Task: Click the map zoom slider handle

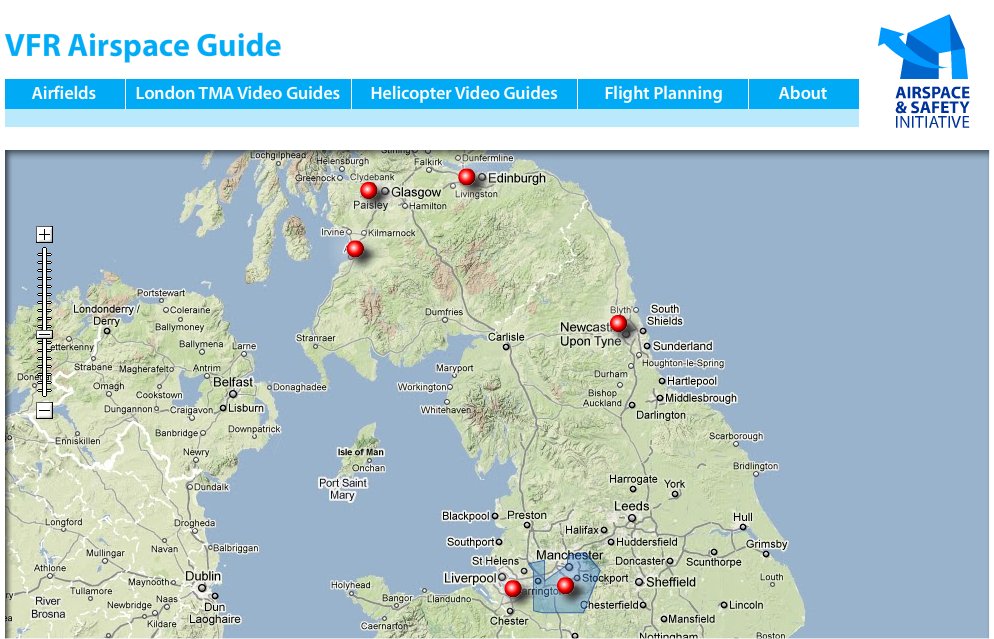Action: click(x=44, y=335)
